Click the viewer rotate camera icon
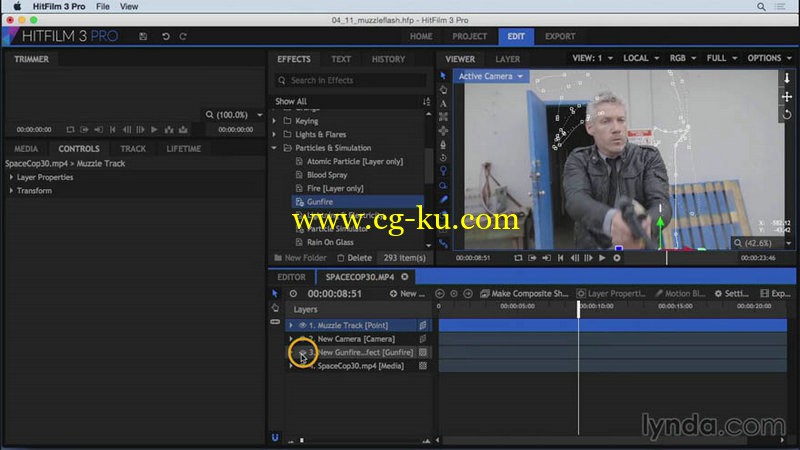The width and height of the screenshot is (800, 450). click(787, 114)
